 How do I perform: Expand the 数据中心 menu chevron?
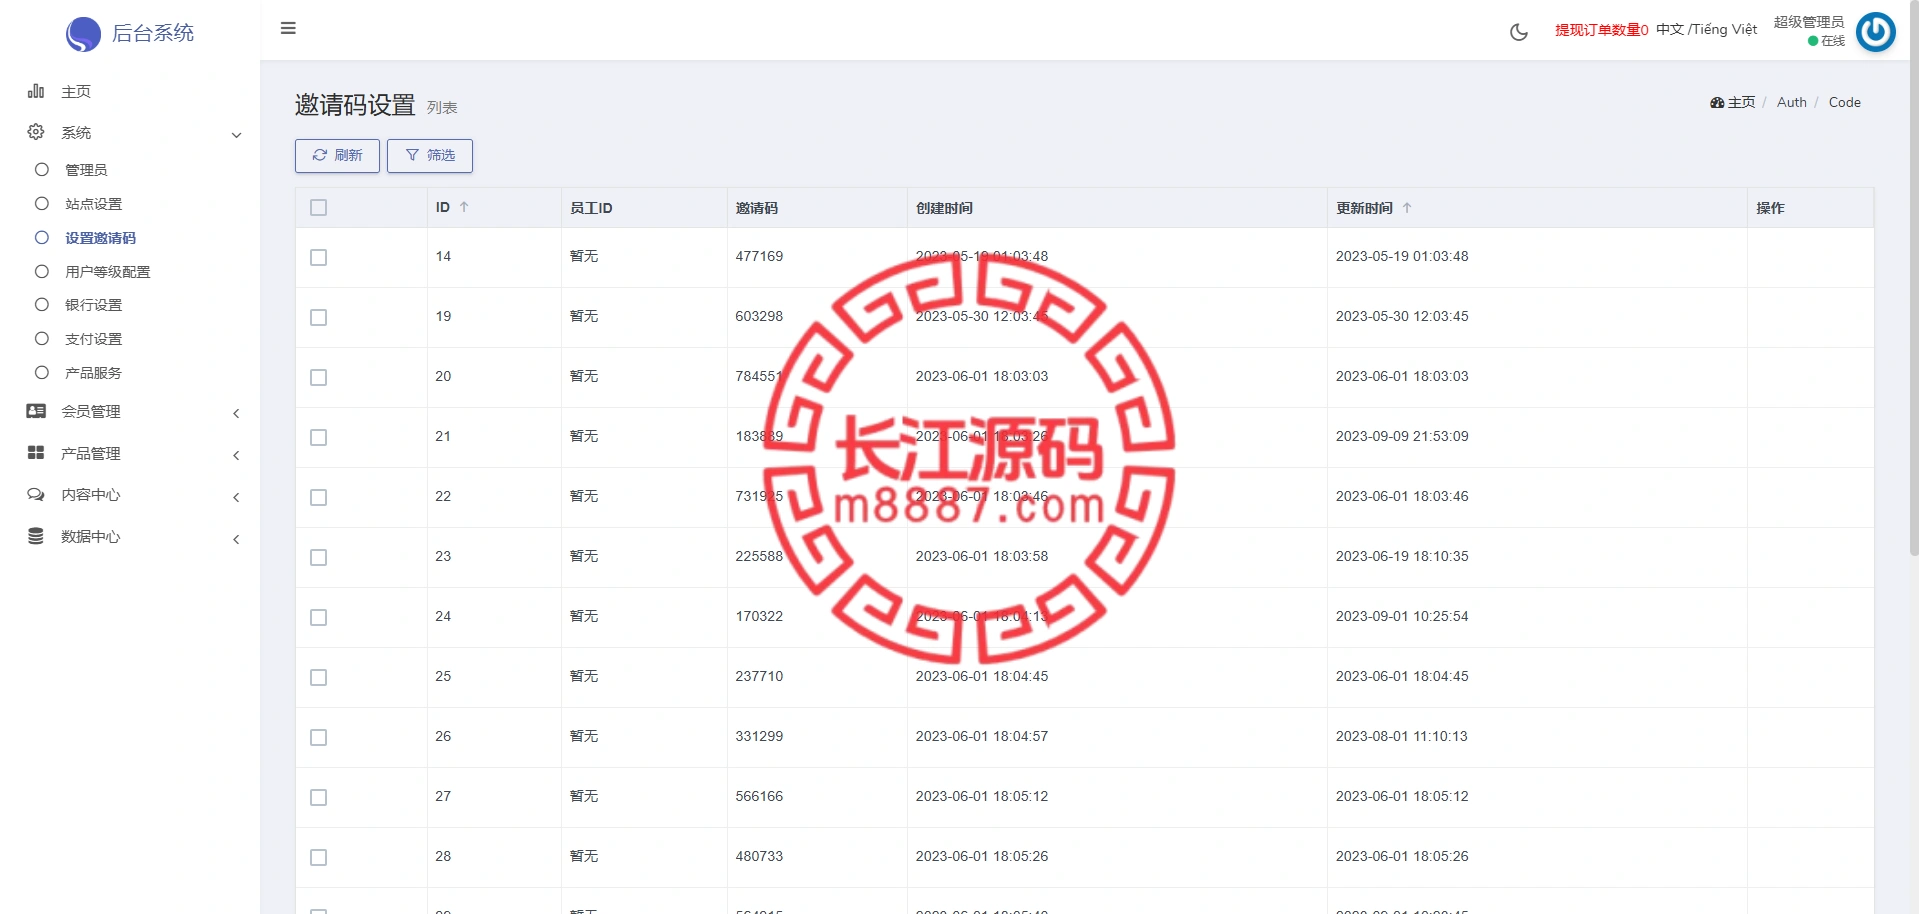coord(237,539)
